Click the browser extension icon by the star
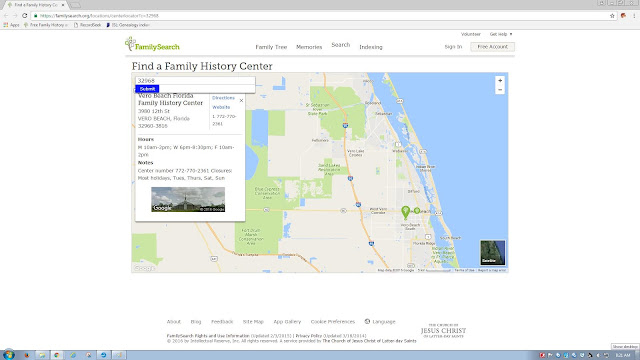640x360 pixels. click(x=623, y=16)
